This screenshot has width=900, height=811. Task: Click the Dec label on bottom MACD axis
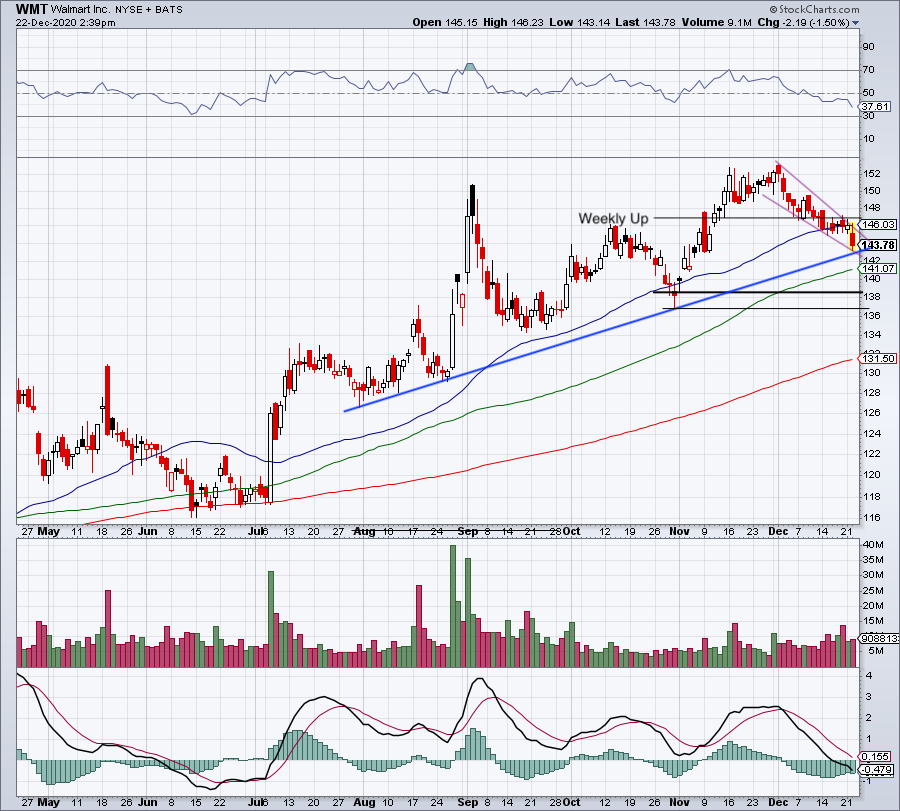click(778, 802)
